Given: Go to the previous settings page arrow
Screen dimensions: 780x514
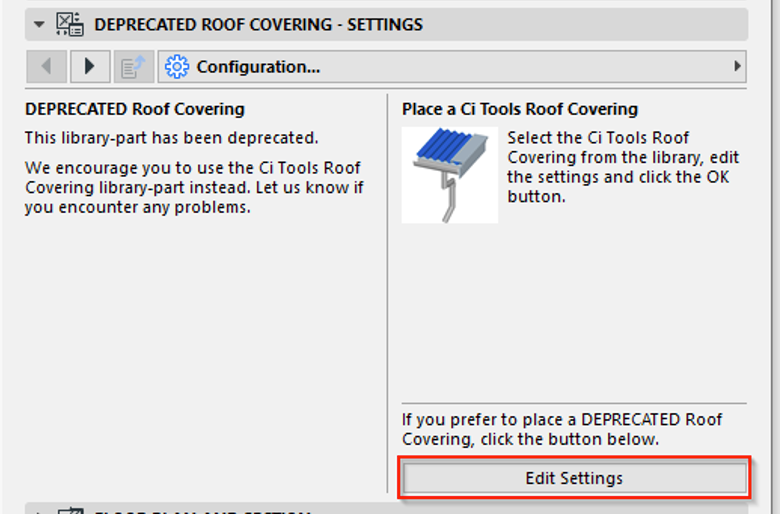Looking at the screenshot, I should 47,66.
